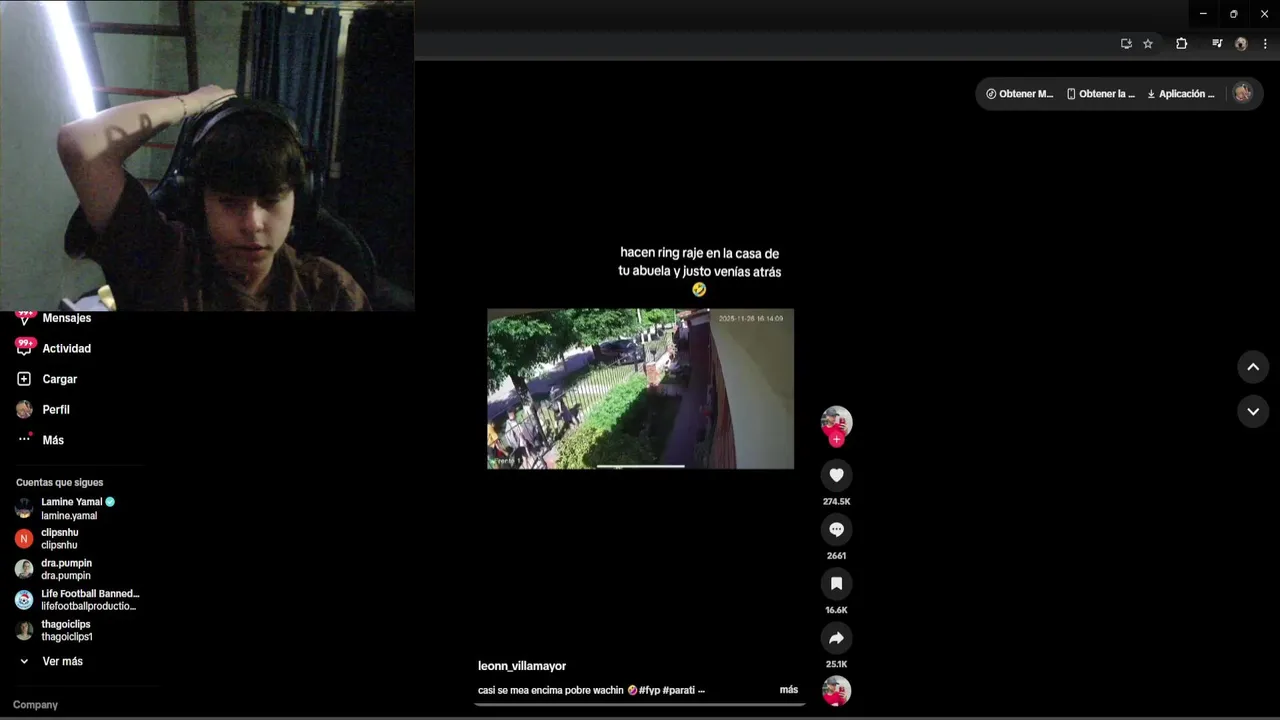
Task: Expand Company footer section
Action: [x=35, y=705]
